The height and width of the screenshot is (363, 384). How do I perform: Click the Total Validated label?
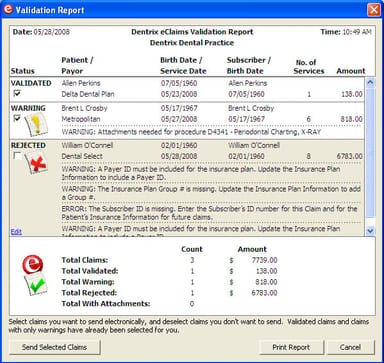pyautogui.click(x=90, y=271)
